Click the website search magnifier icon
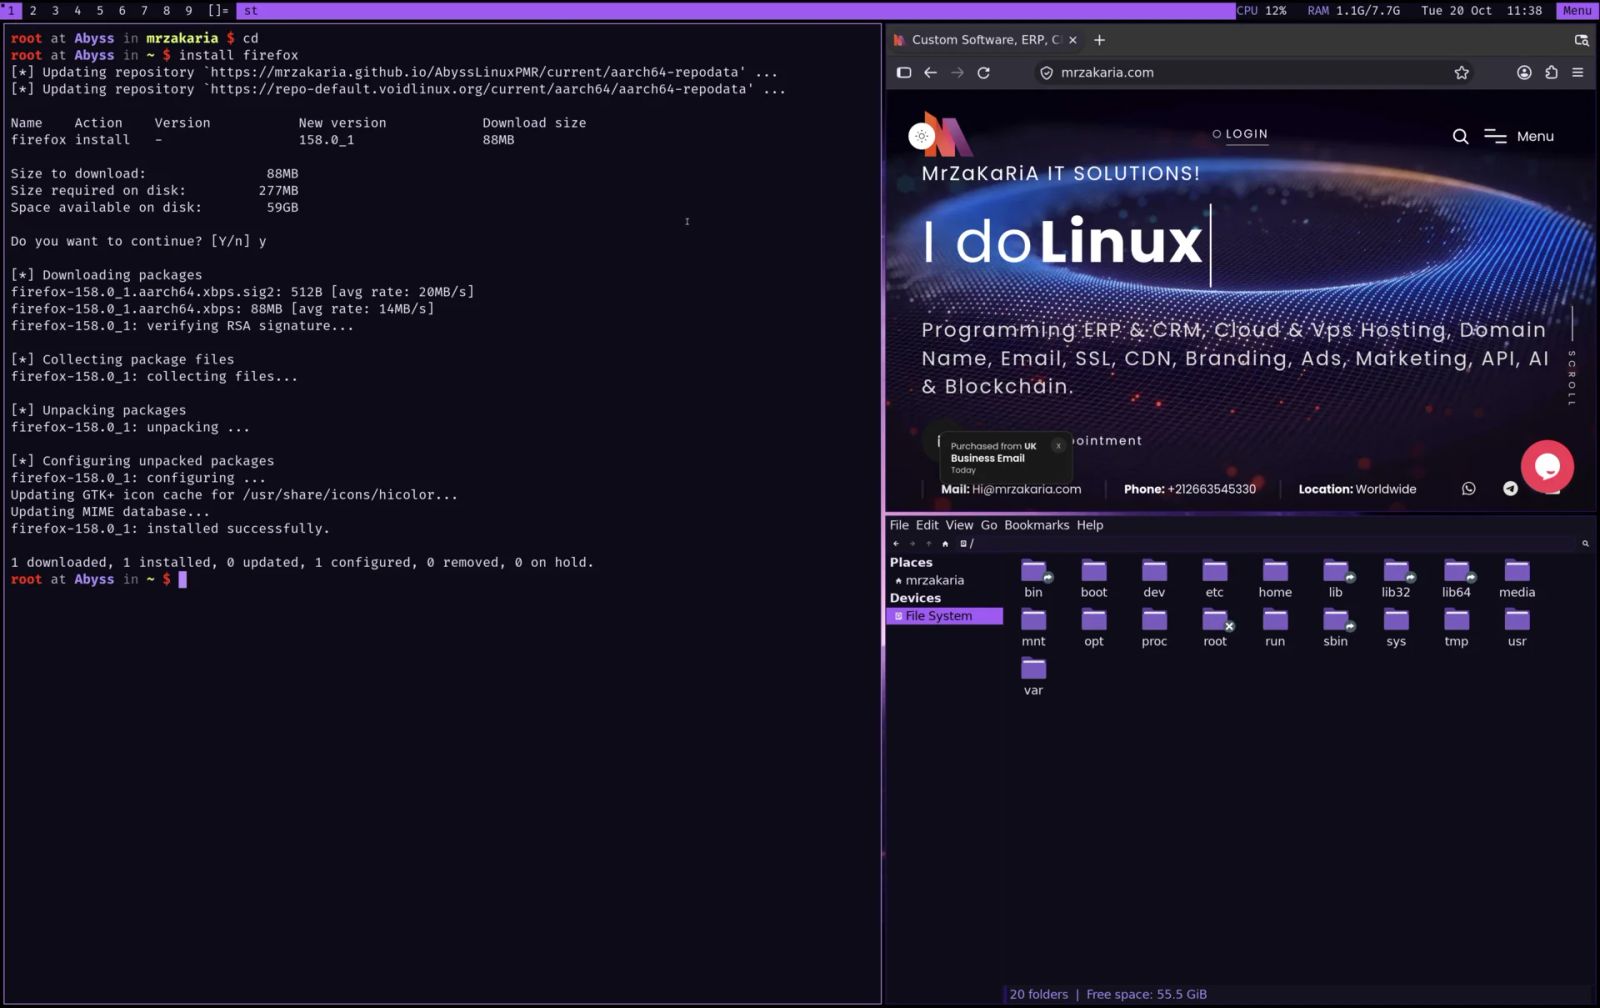Viewport: 1600px width, 1008px height. coord(1460,136)
